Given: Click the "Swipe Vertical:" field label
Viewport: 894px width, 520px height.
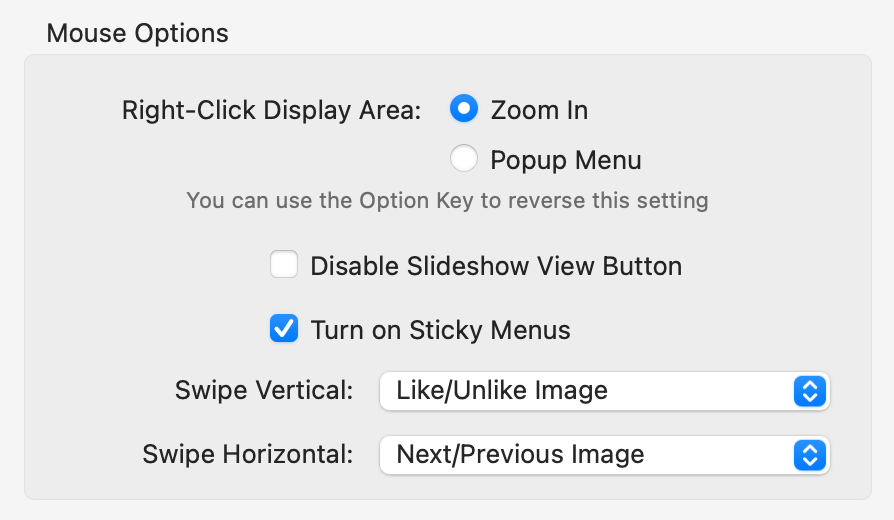Looking at the screenshot, I should [x=264, y=390].
